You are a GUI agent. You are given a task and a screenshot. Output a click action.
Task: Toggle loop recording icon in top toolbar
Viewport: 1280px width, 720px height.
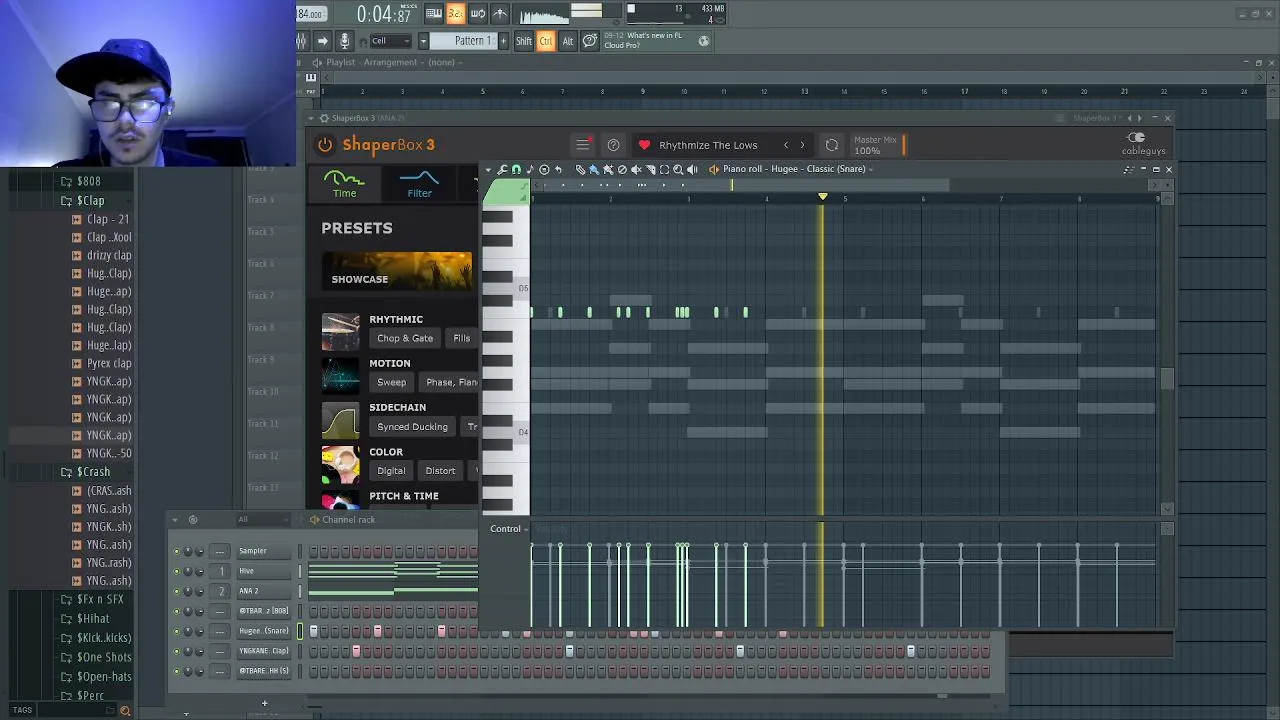[x=478, y=13]
